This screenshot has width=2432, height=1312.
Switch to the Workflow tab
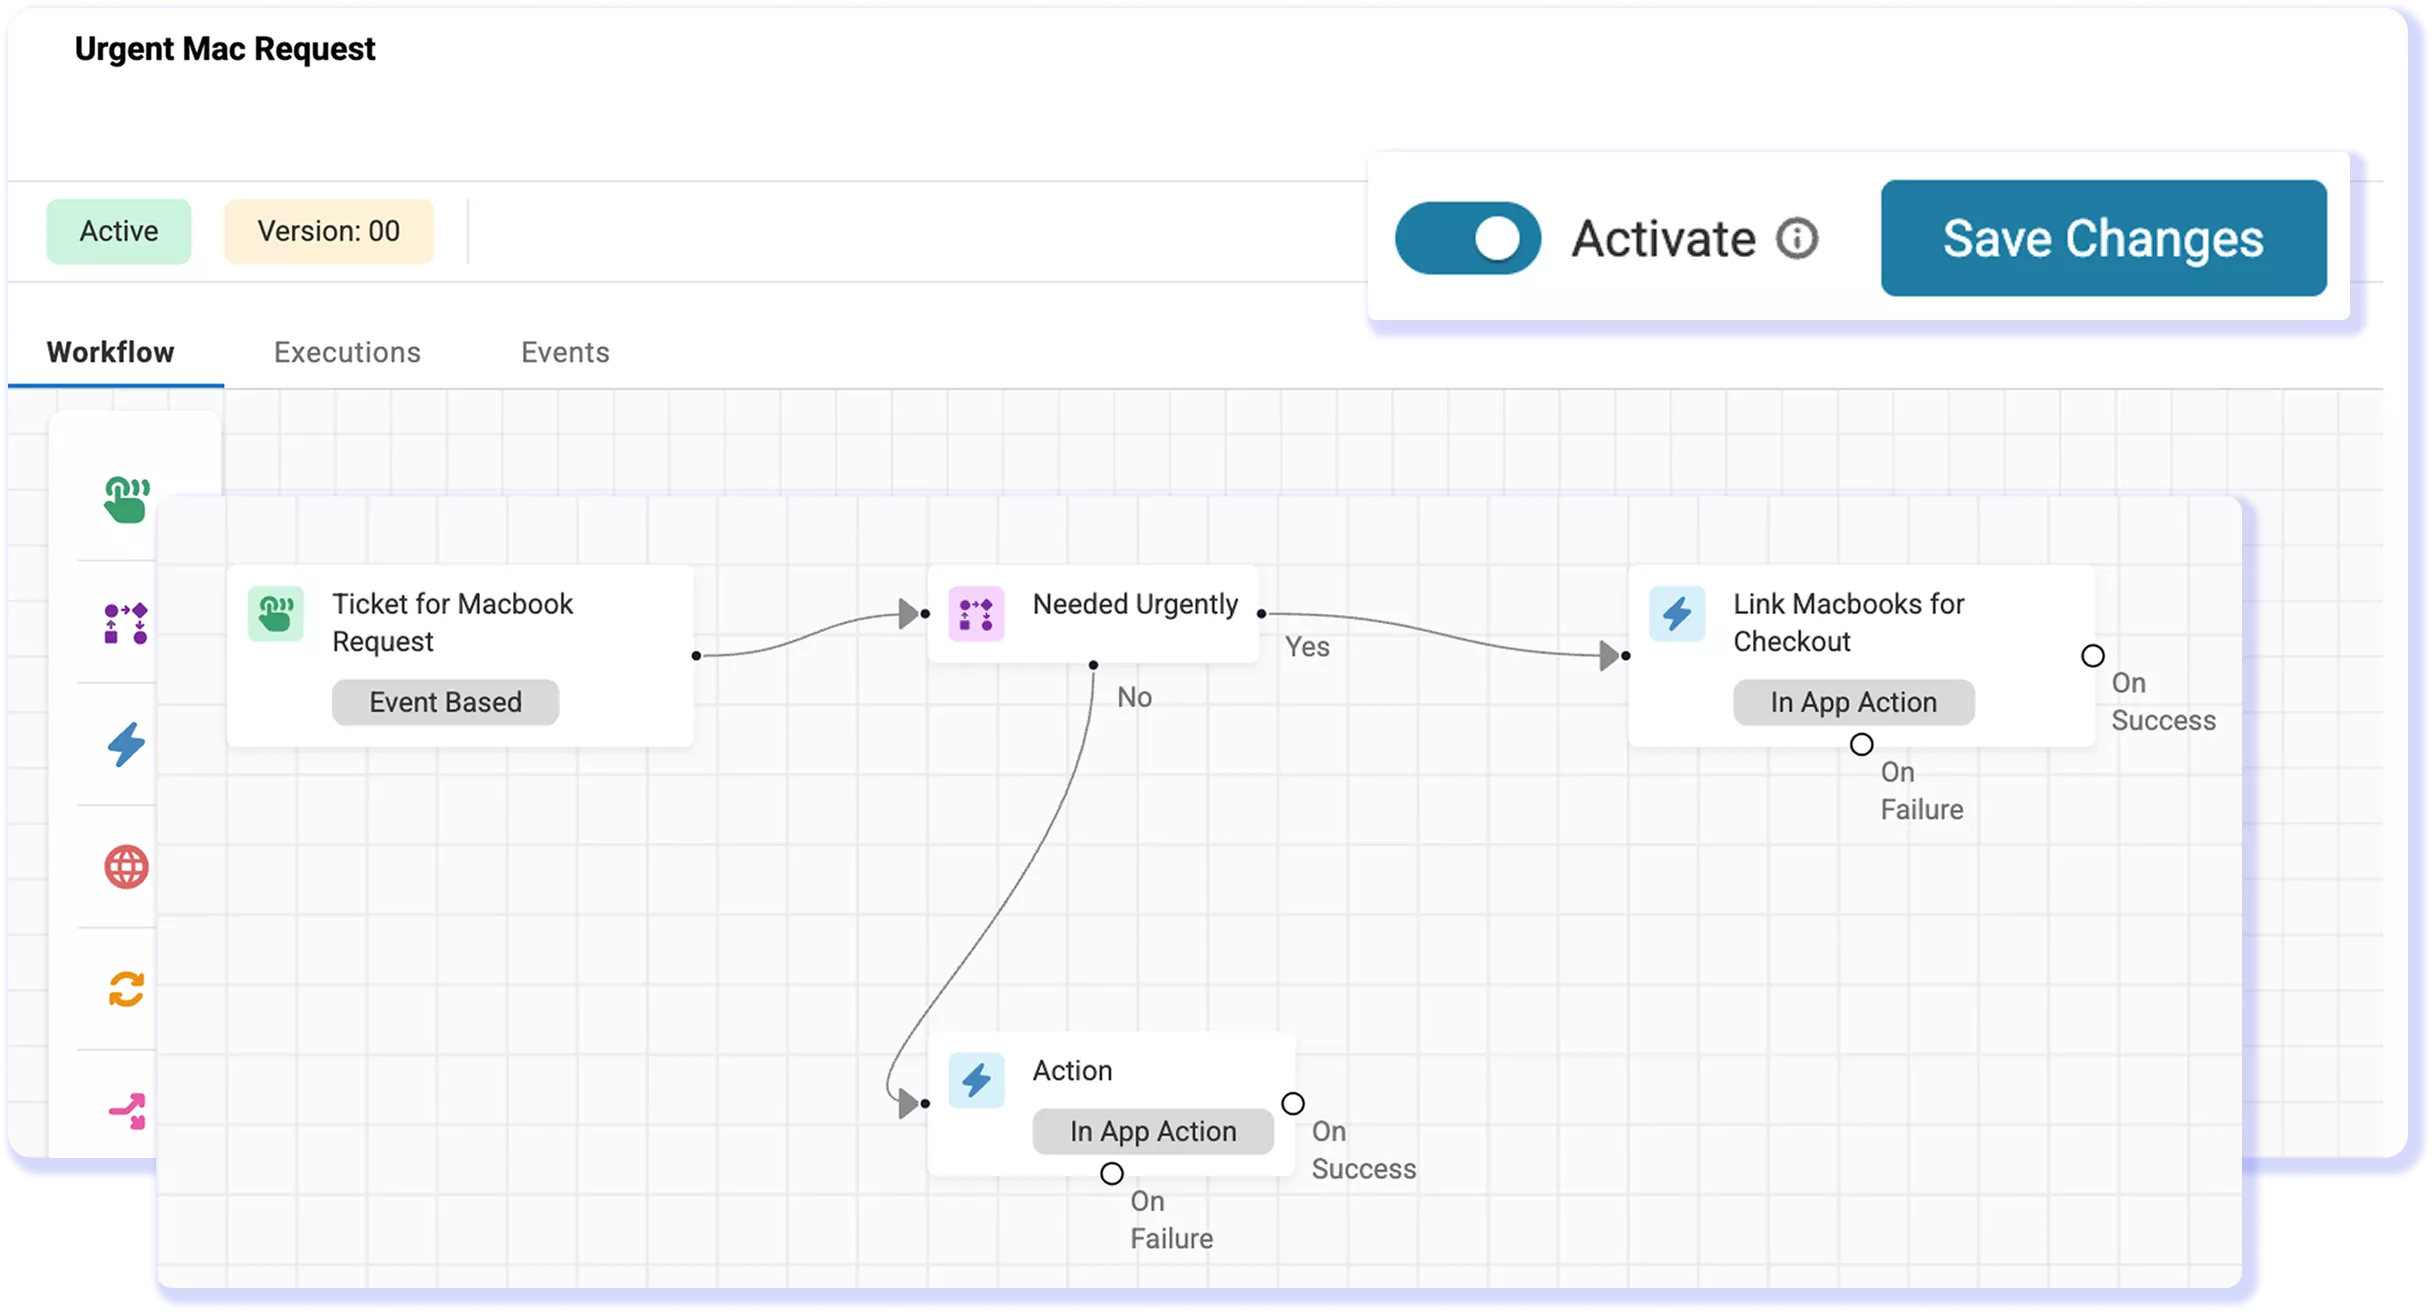coord(110,352)
